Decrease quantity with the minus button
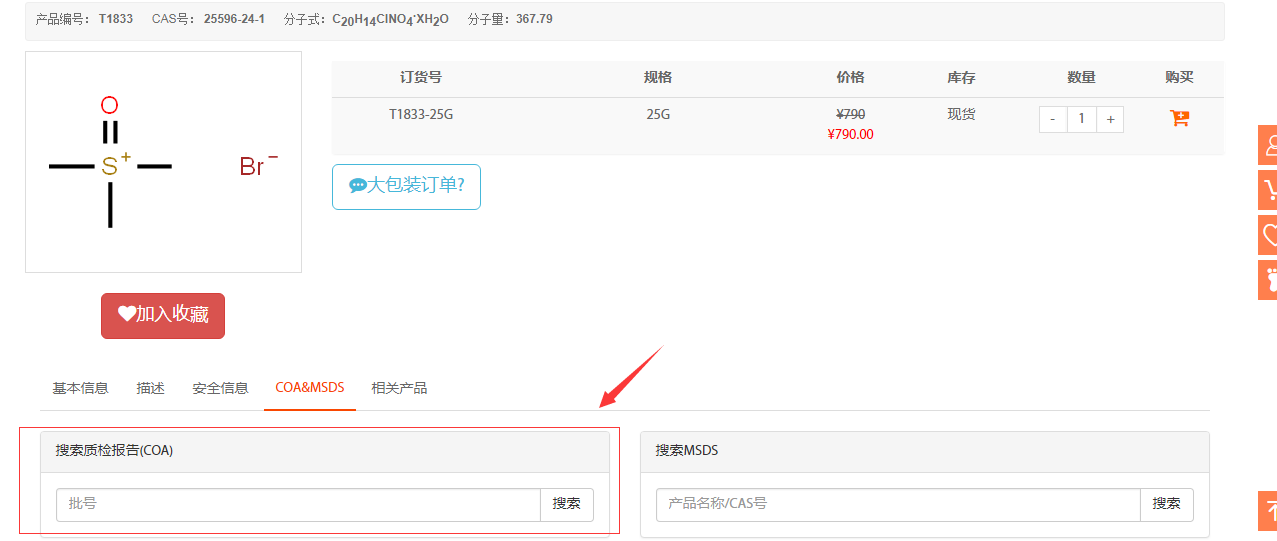The image size is (1277, 541). (1052, 120)
